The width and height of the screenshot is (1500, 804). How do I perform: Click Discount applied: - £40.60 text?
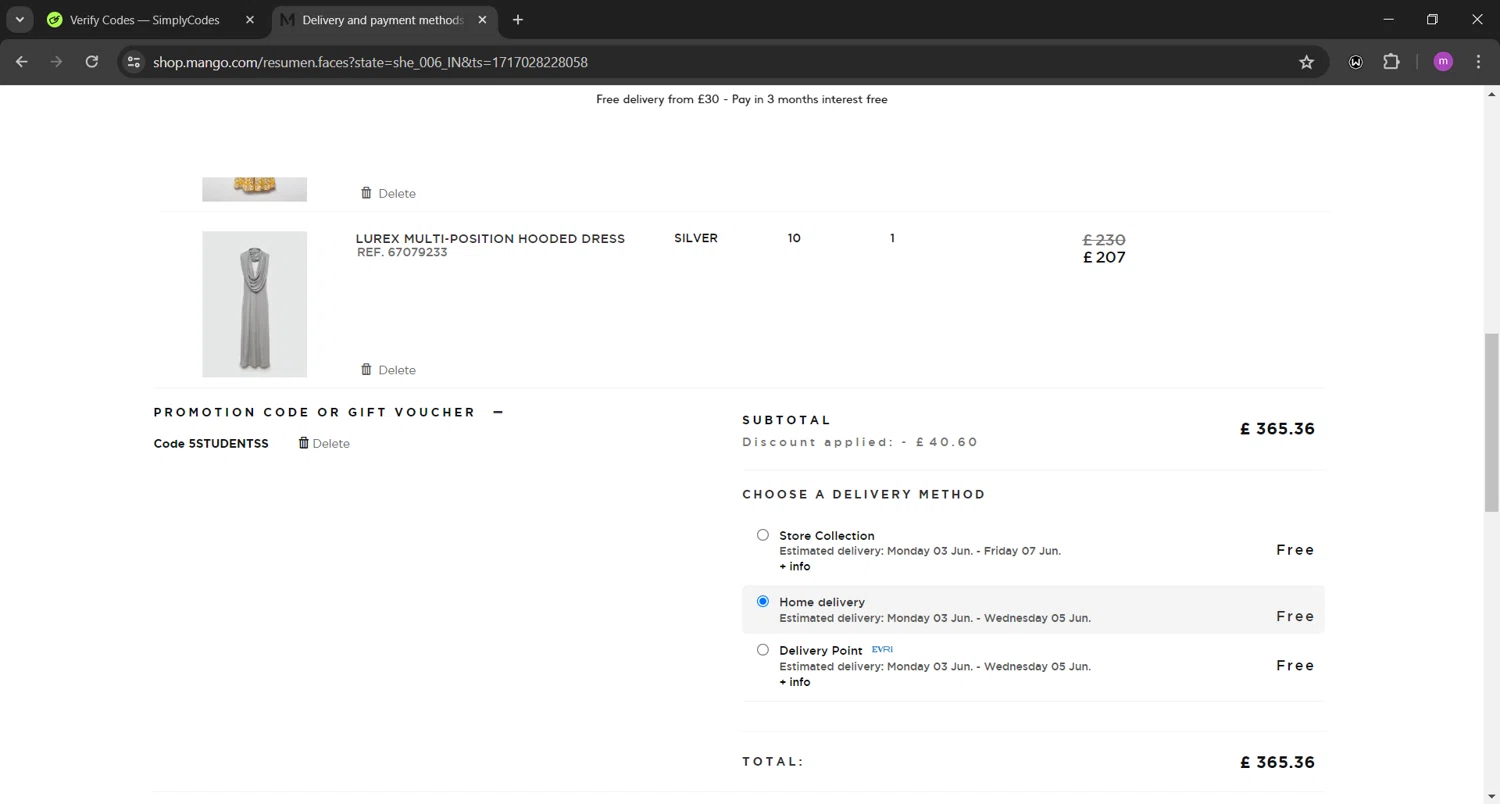(x=860, y=442)
